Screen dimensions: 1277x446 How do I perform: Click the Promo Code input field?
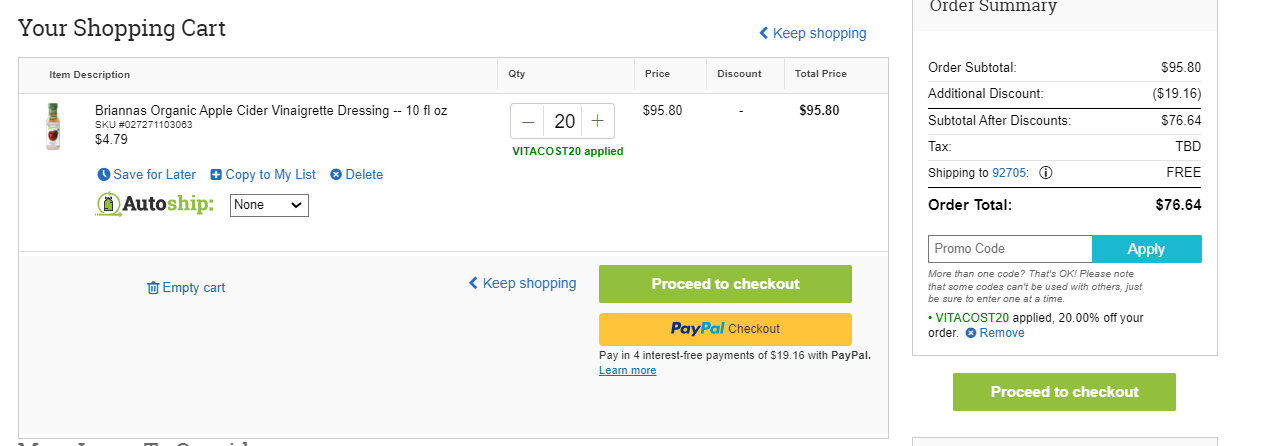1010,249
